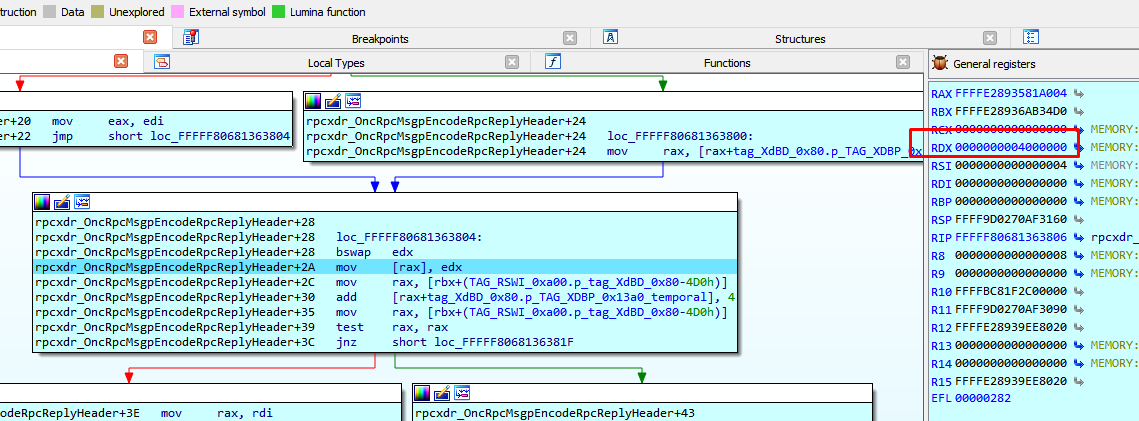Viewport: 1139px width, 421px height.
Task: Click jump arrow next to R8 value
Action: 1079,255
